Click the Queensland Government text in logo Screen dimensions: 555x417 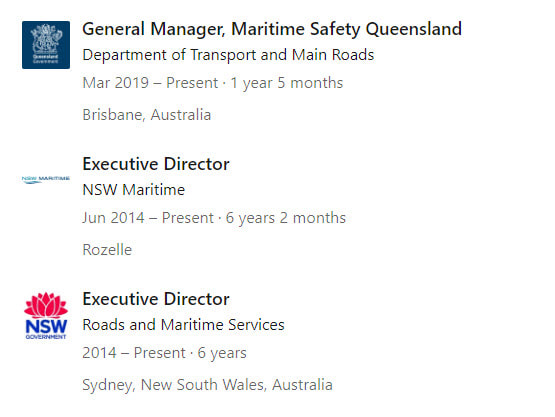[46, 59]
